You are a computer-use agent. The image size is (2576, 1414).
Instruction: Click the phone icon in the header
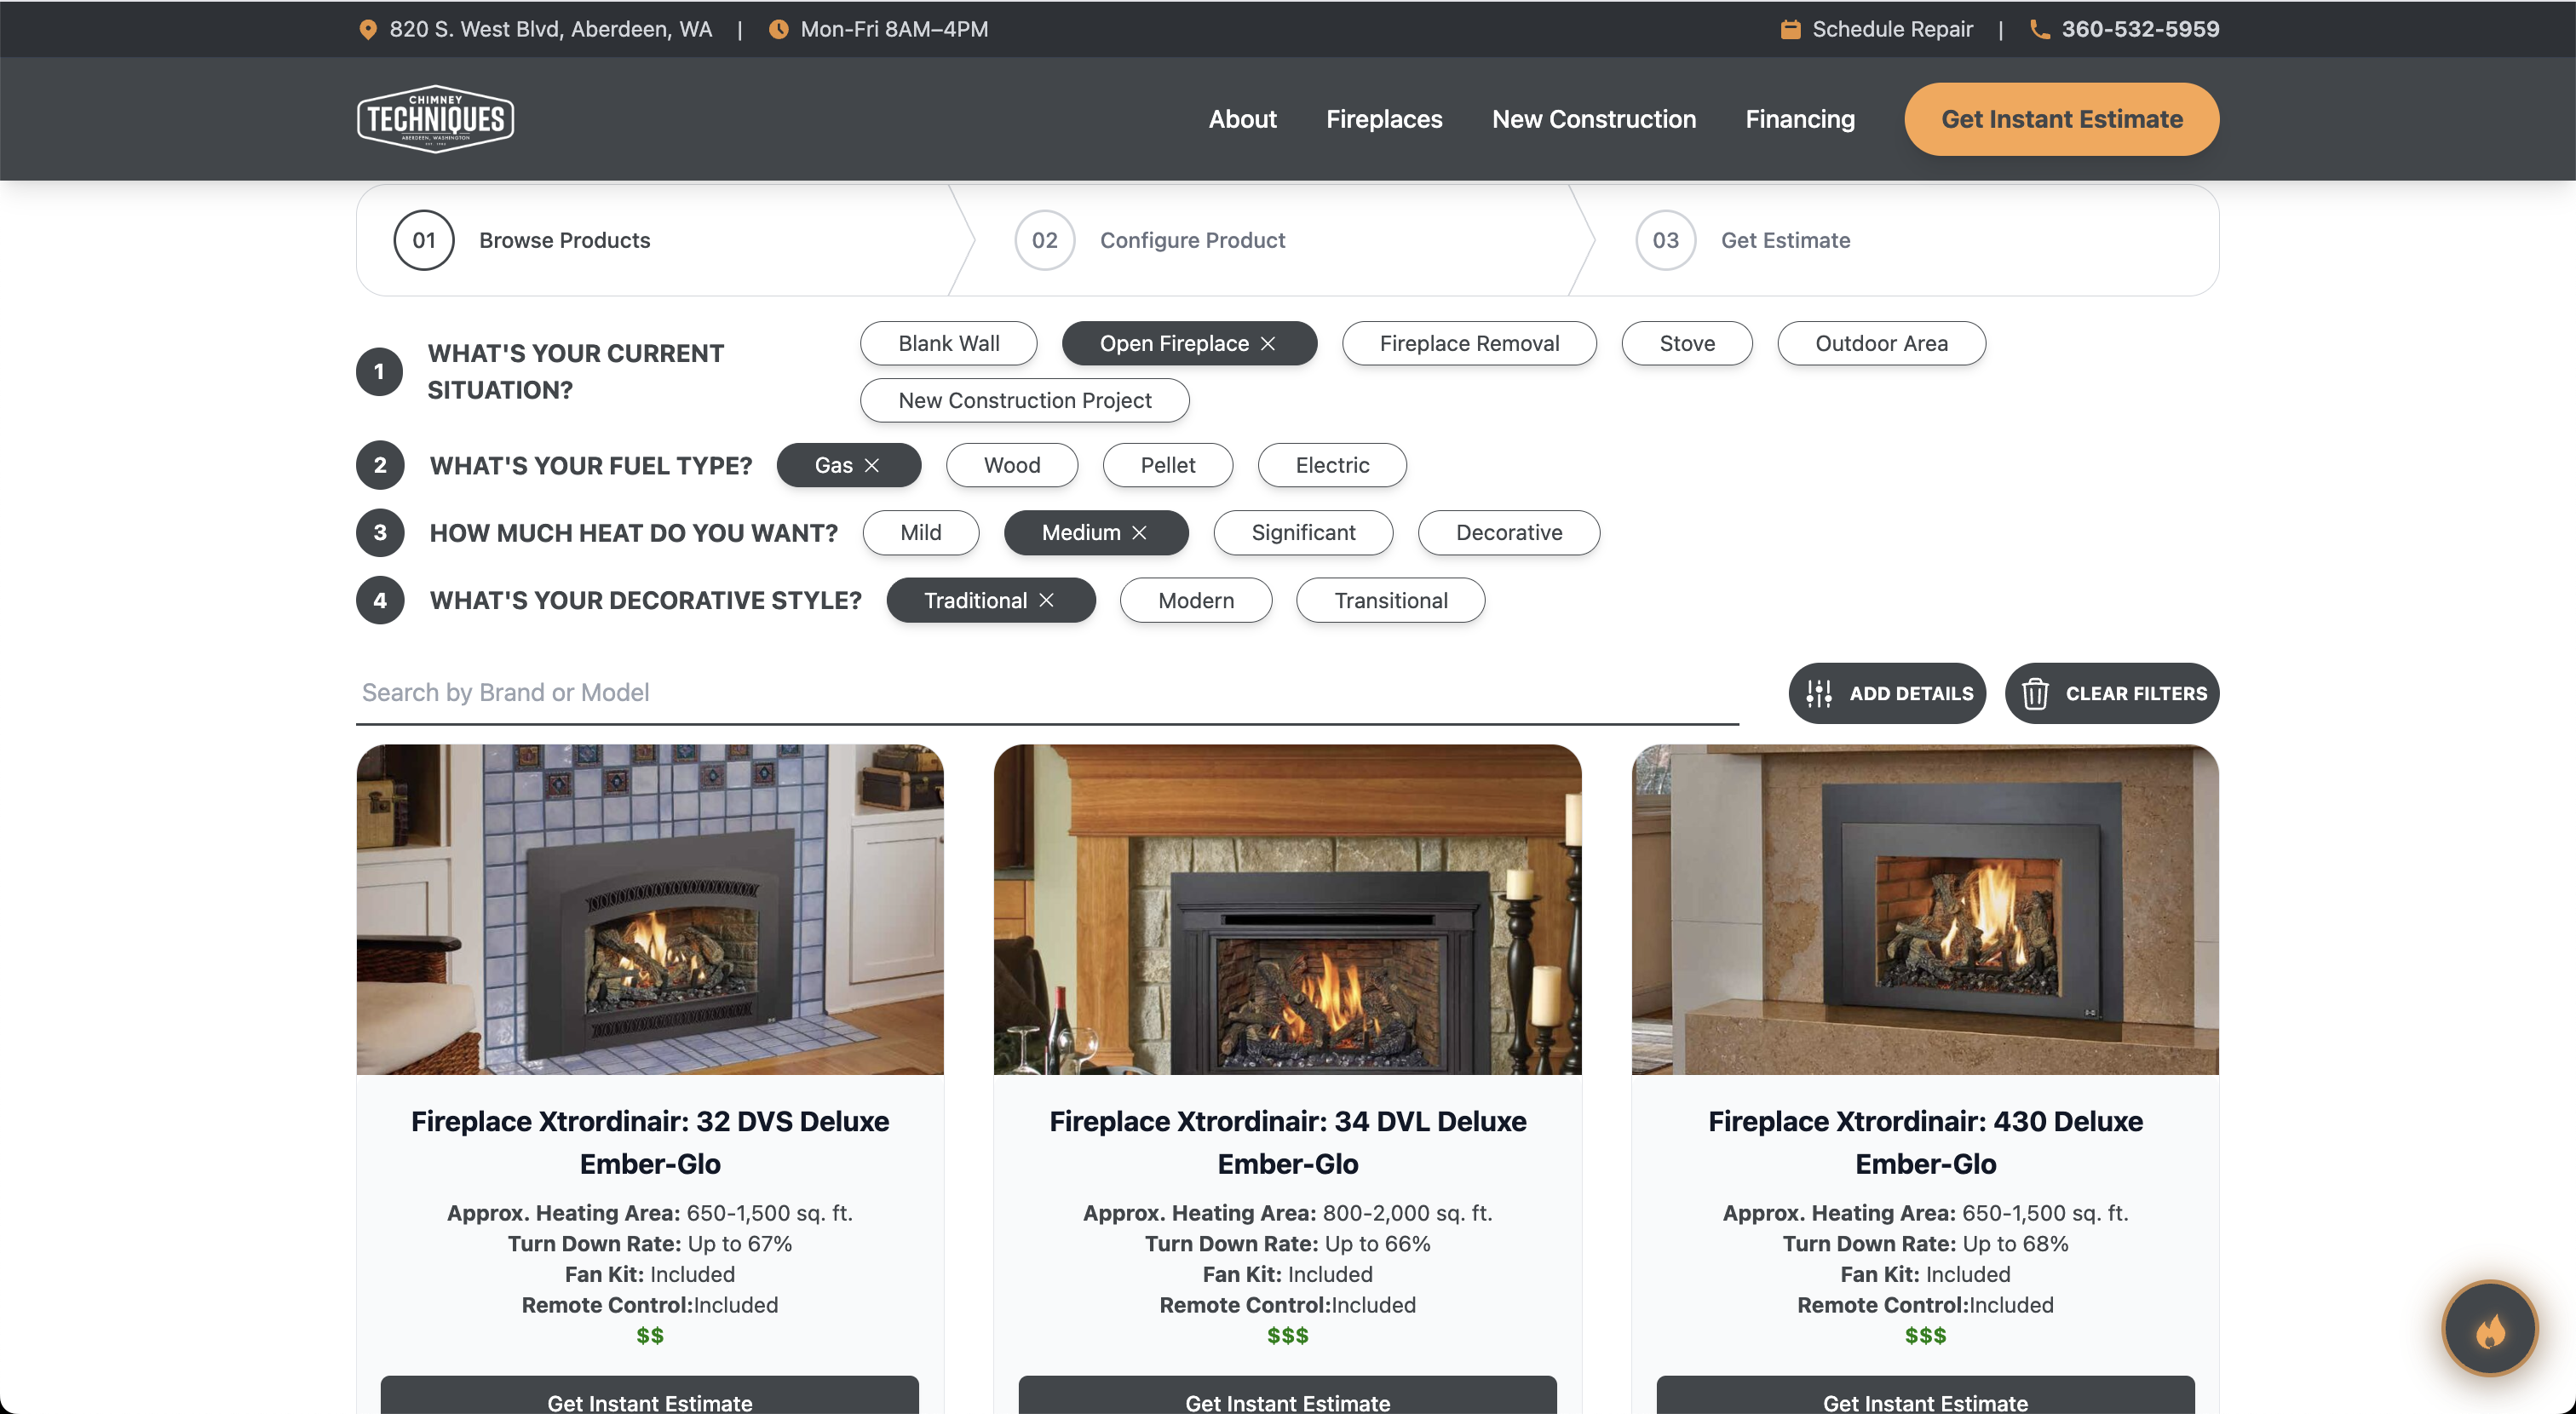[x=2040, y=29]
